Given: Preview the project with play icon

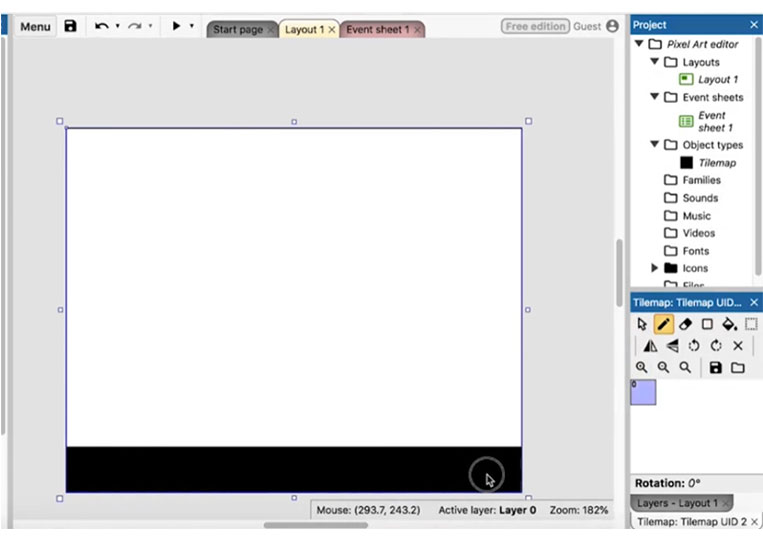Looking at the screenshot, I should click(176, 26).
